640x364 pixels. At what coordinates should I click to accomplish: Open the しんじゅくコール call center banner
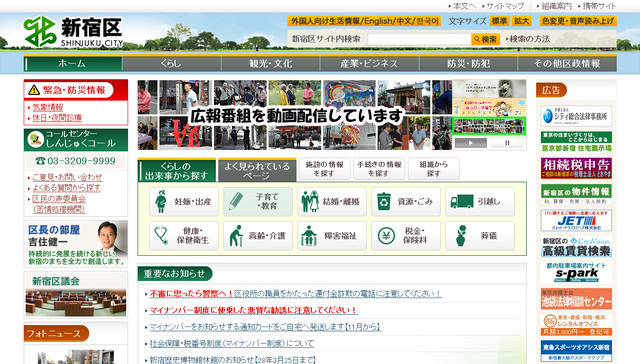click(76, 140)
